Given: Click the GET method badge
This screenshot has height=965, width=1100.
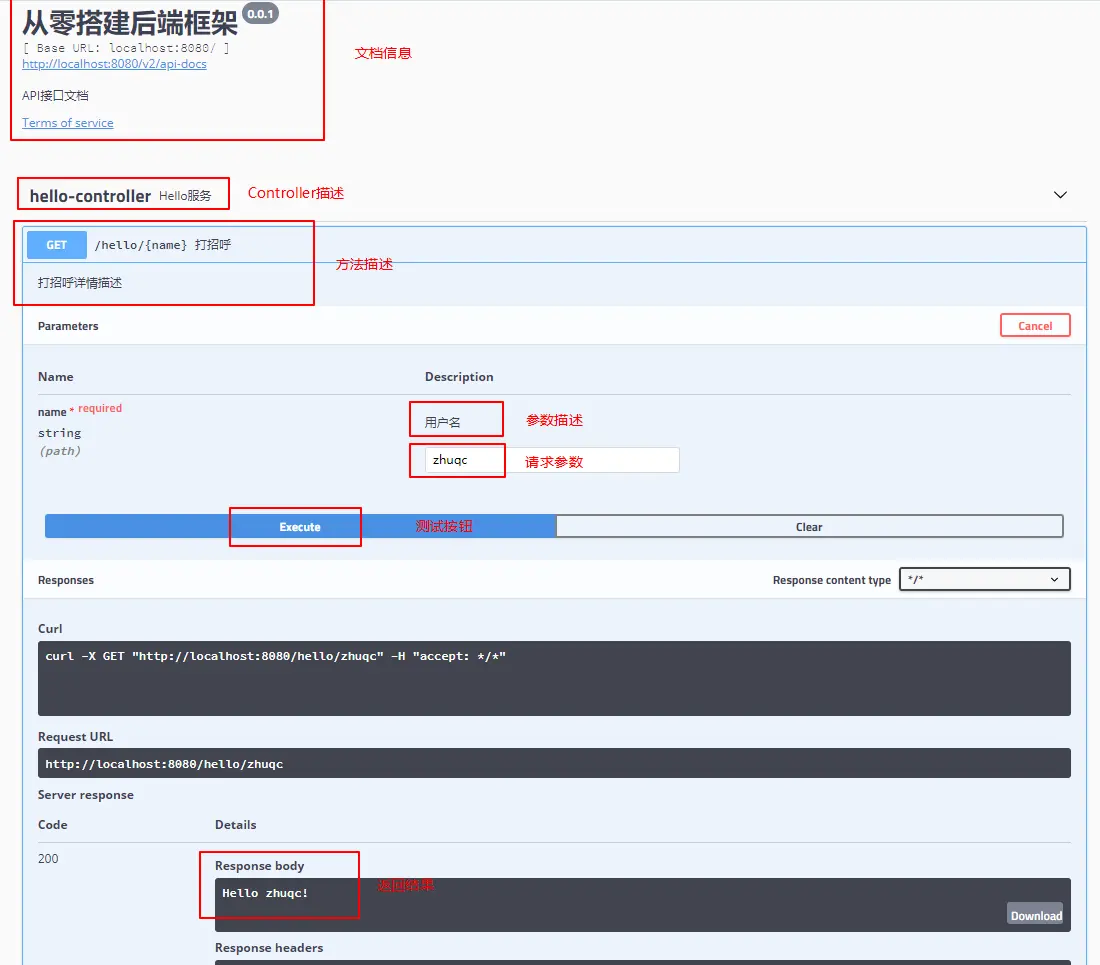Looking at the screenshot, I should [57, 245].
